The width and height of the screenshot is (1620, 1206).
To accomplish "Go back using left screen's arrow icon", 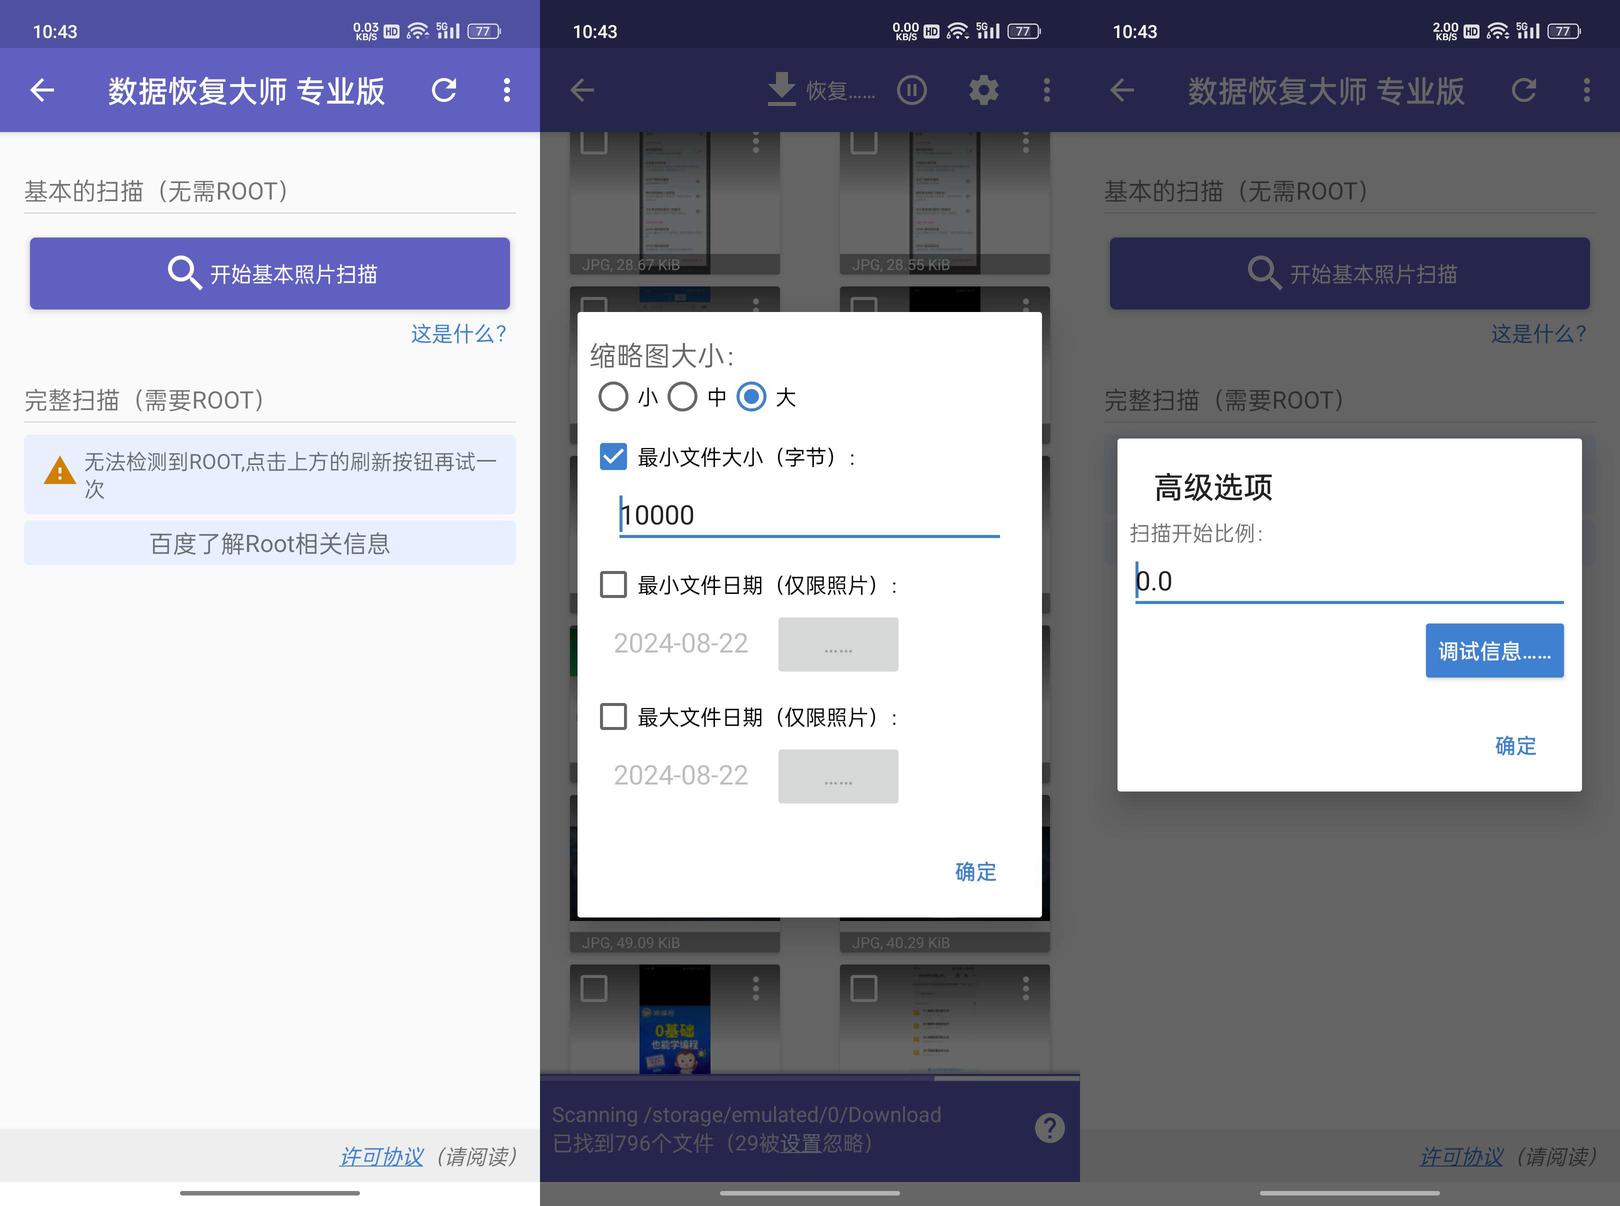I will coord(42,91).
